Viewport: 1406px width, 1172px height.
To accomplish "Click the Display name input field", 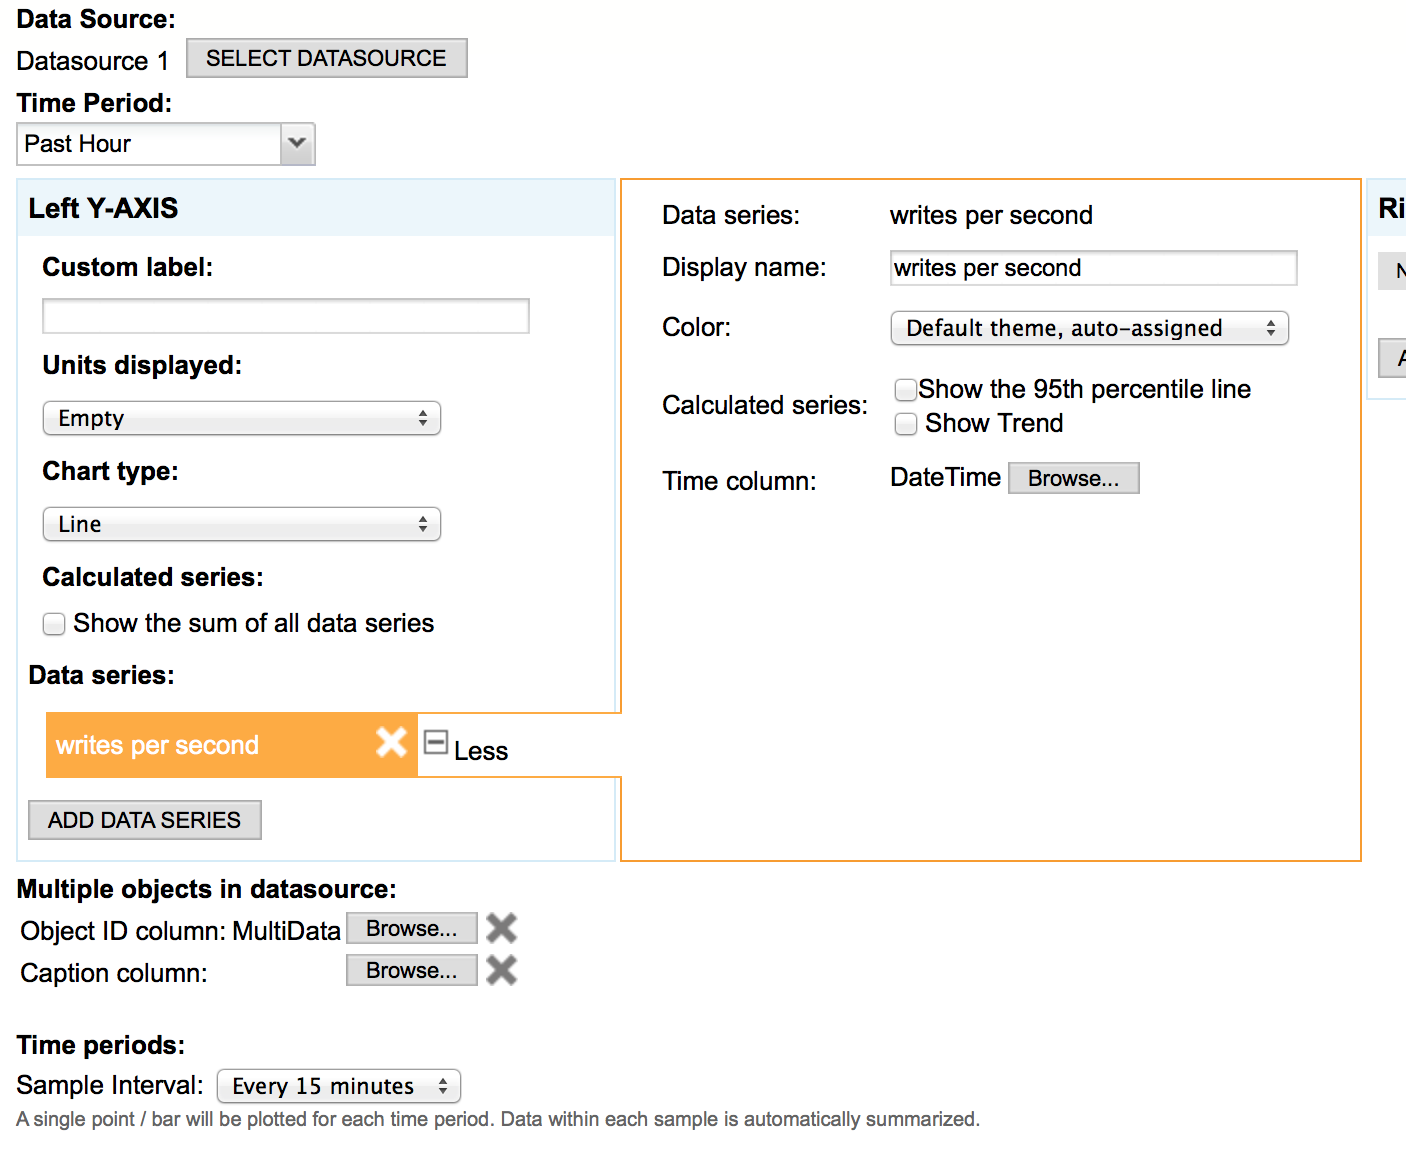I will (1094, 268).
